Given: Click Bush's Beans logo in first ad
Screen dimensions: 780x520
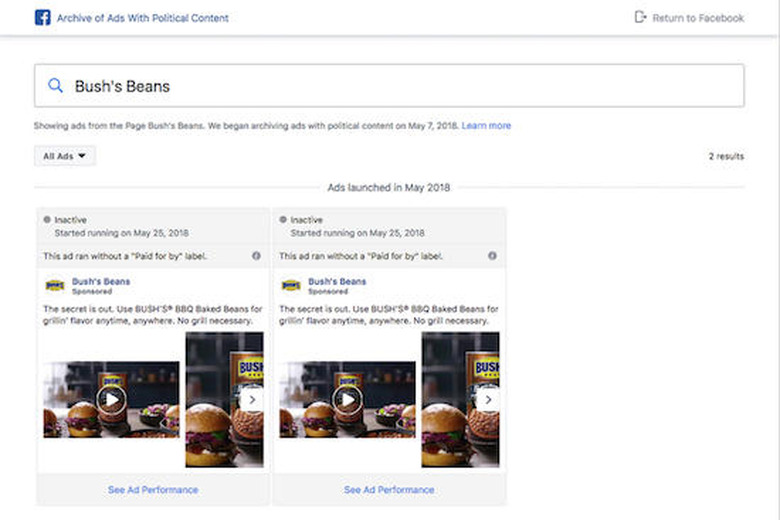Looking at the screenshot, I should pos(55,286).
